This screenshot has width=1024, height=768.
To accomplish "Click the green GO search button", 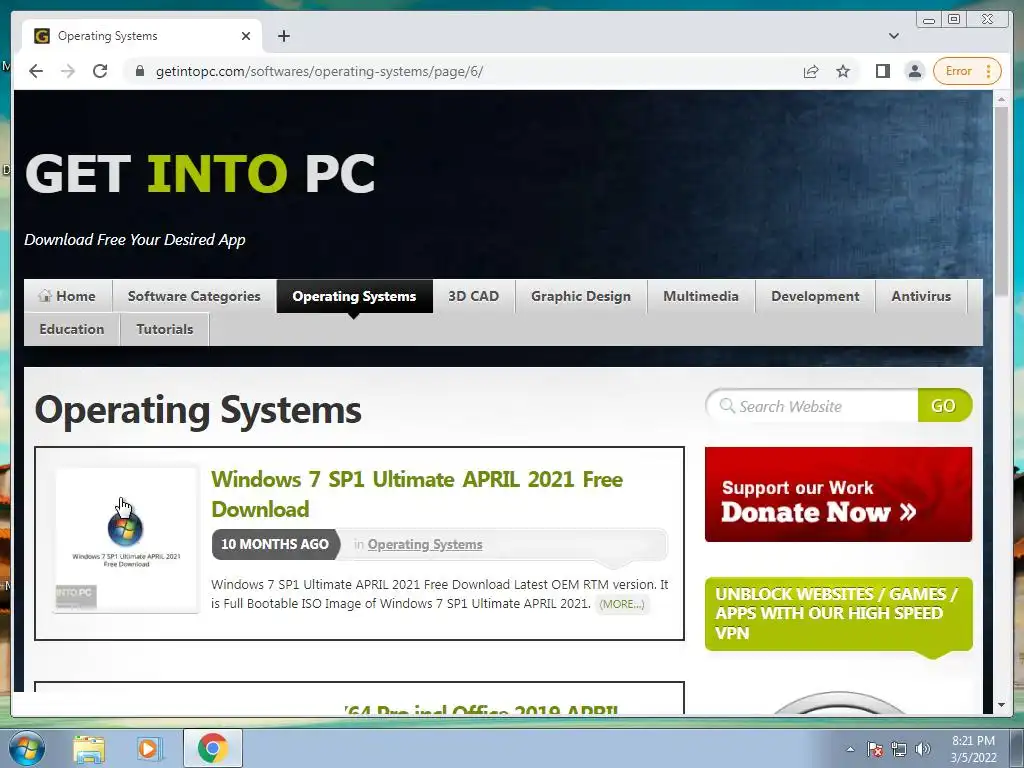I will [x=944, y=406].
